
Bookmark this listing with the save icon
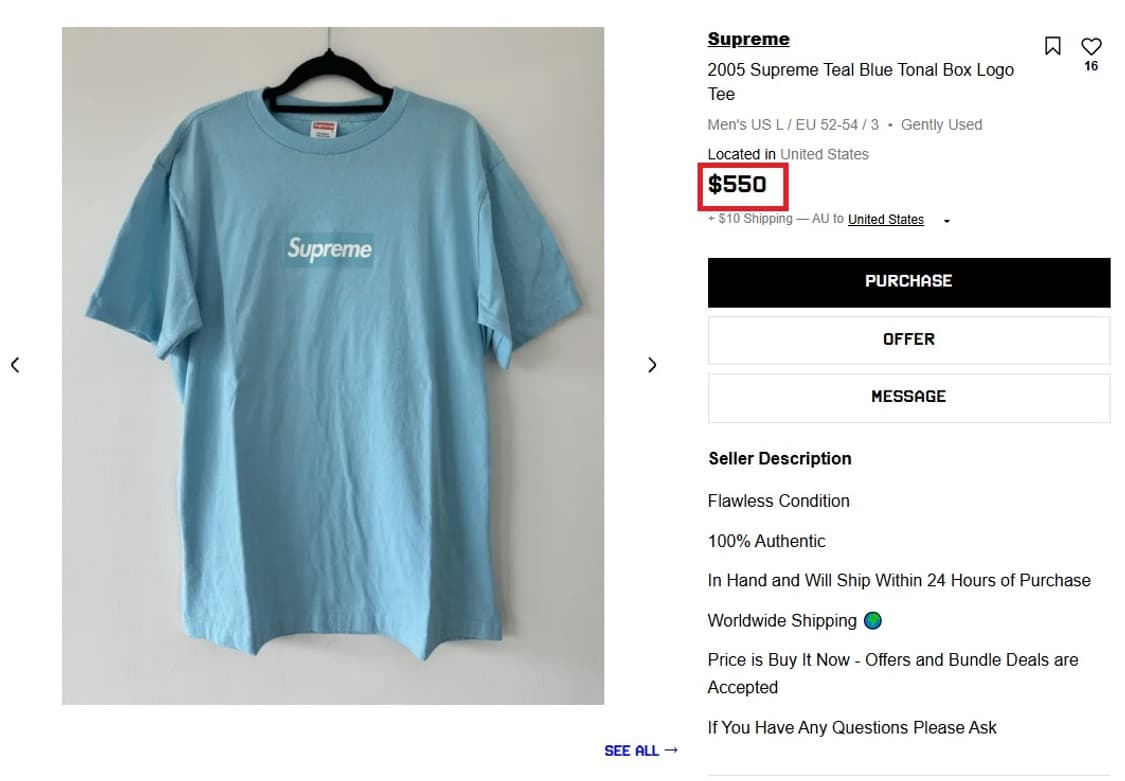pos(1052,46)
